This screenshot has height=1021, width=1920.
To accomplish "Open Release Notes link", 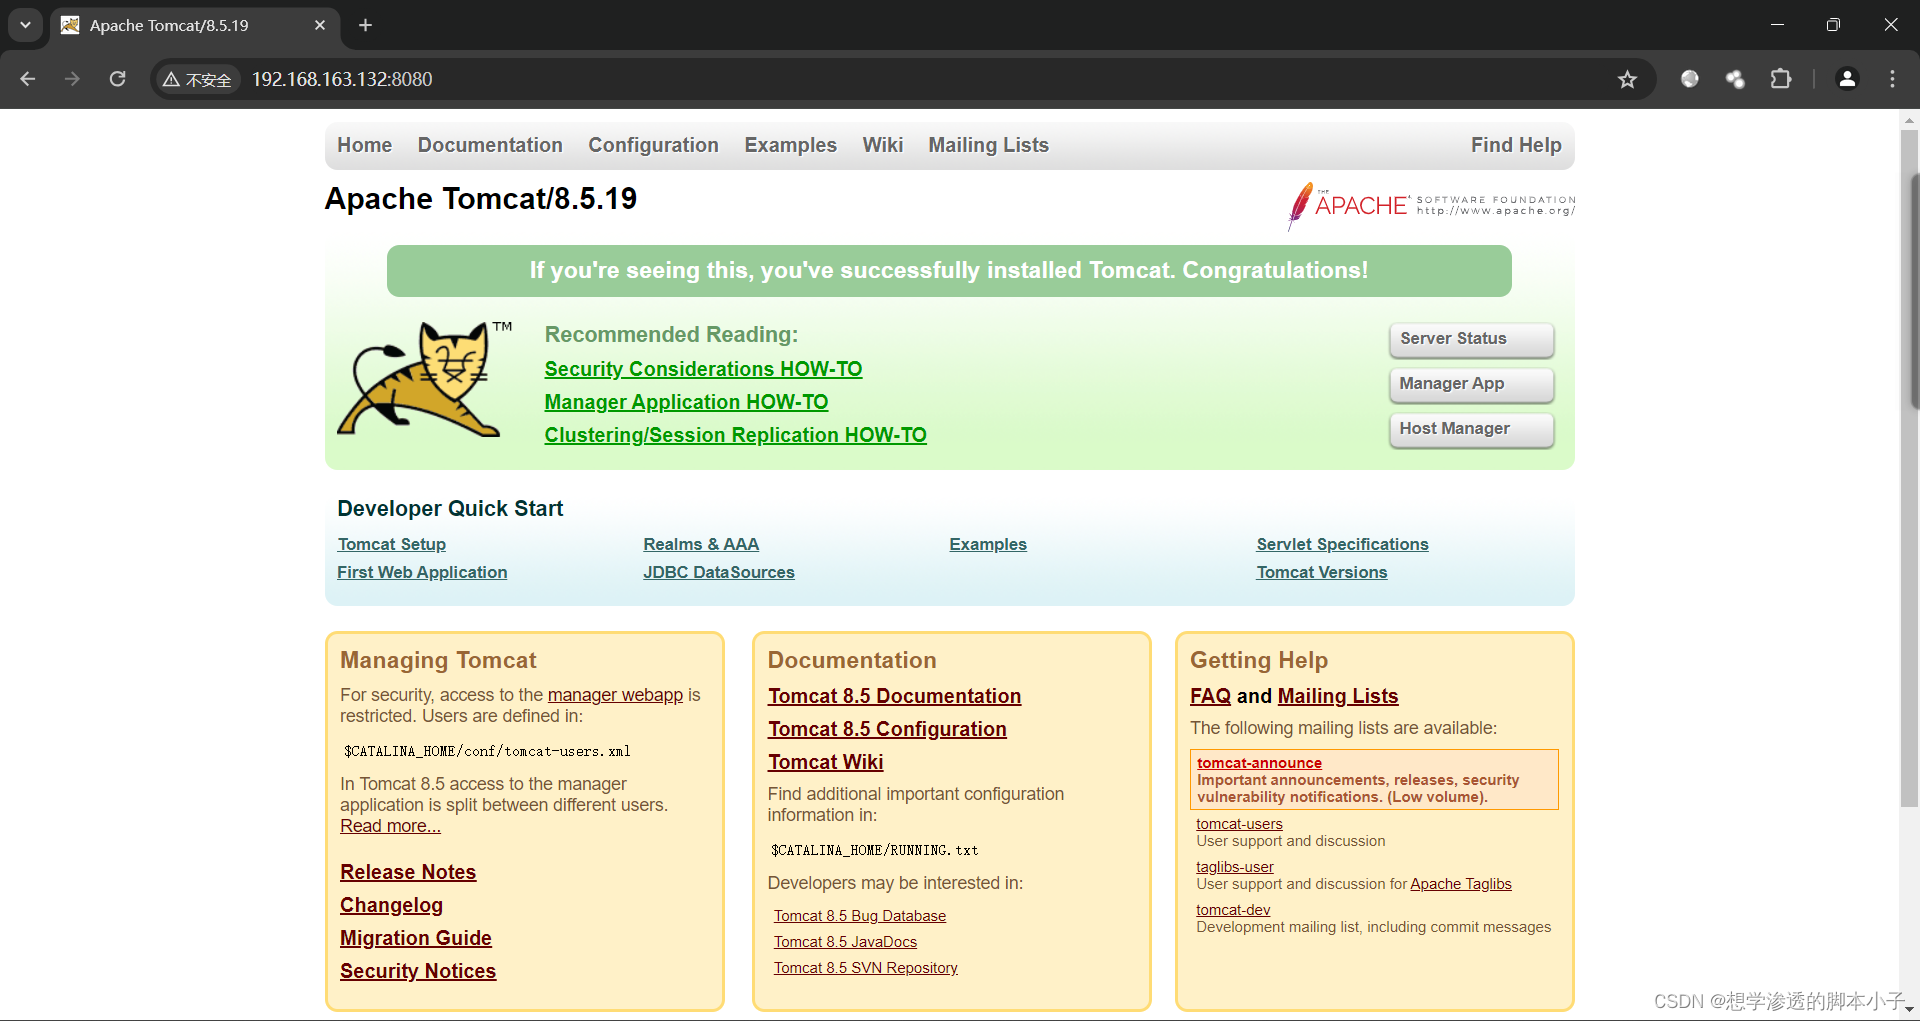I will tap(408, 872).
